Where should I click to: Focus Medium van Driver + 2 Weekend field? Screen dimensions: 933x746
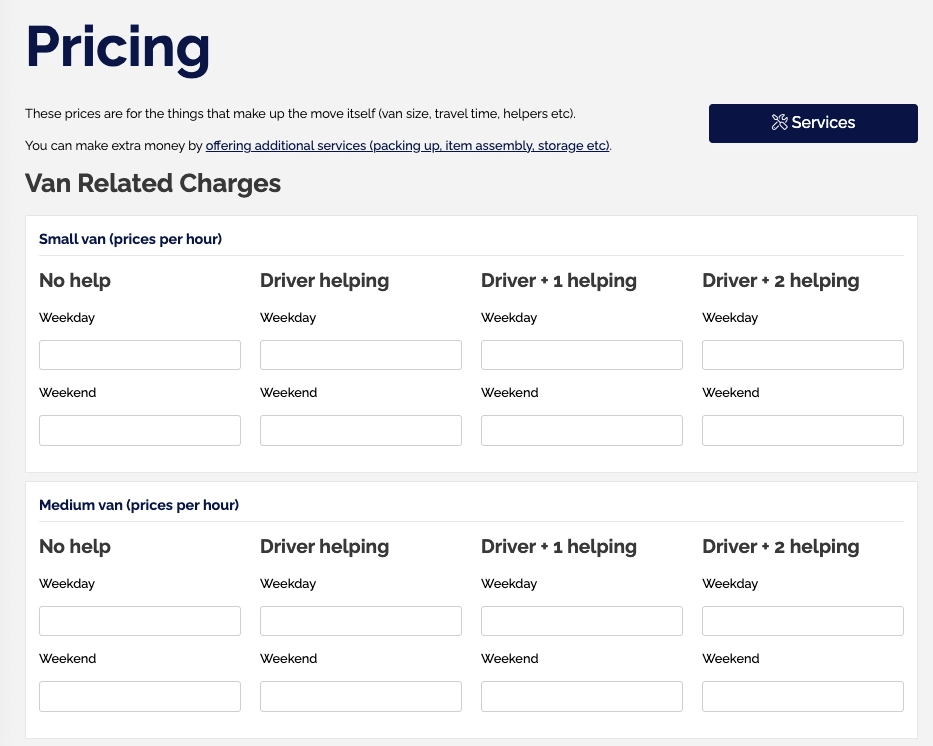click(803, 696)
